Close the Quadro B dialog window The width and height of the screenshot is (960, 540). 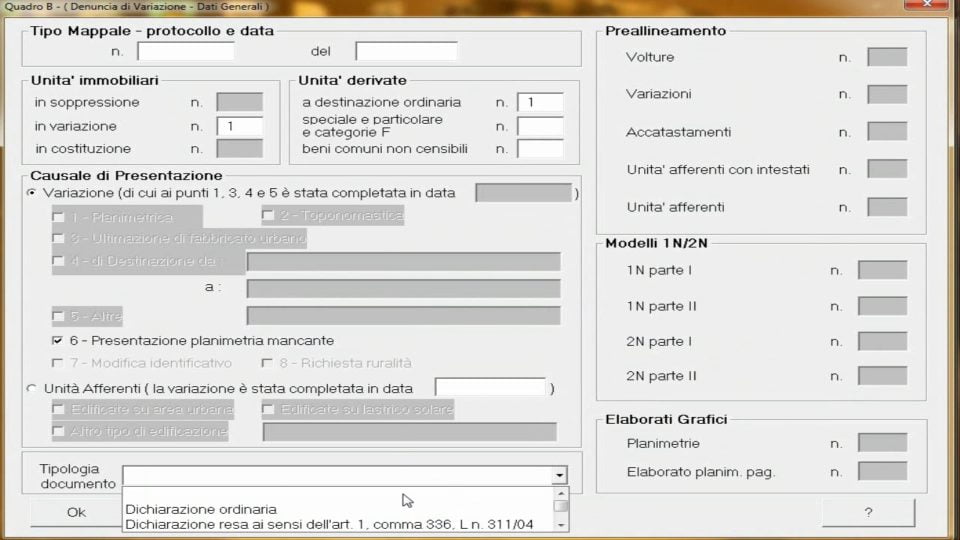(x=926, y=4)
